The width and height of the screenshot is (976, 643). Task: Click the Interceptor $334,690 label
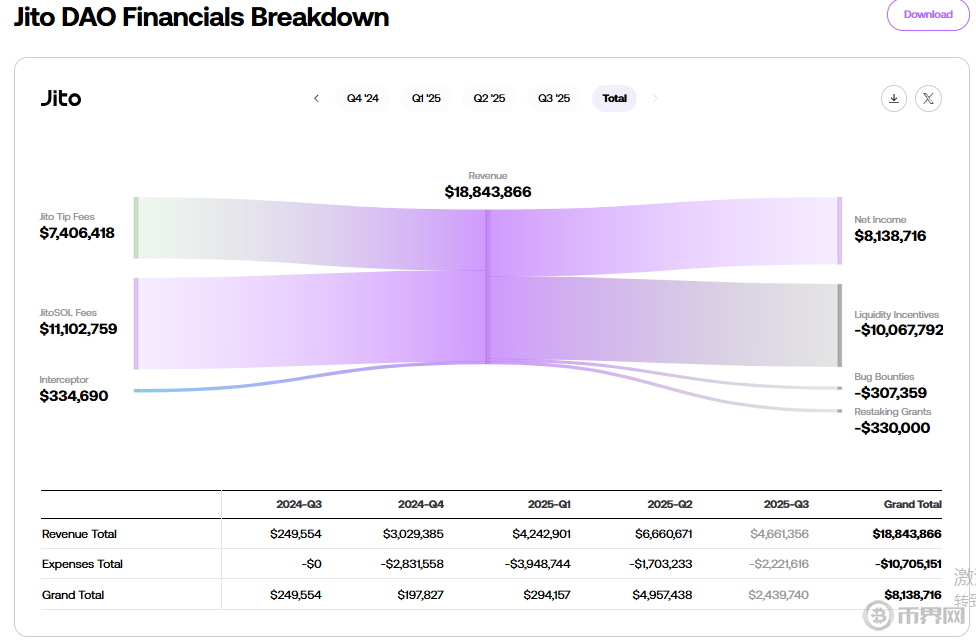[x=74, y=395]
